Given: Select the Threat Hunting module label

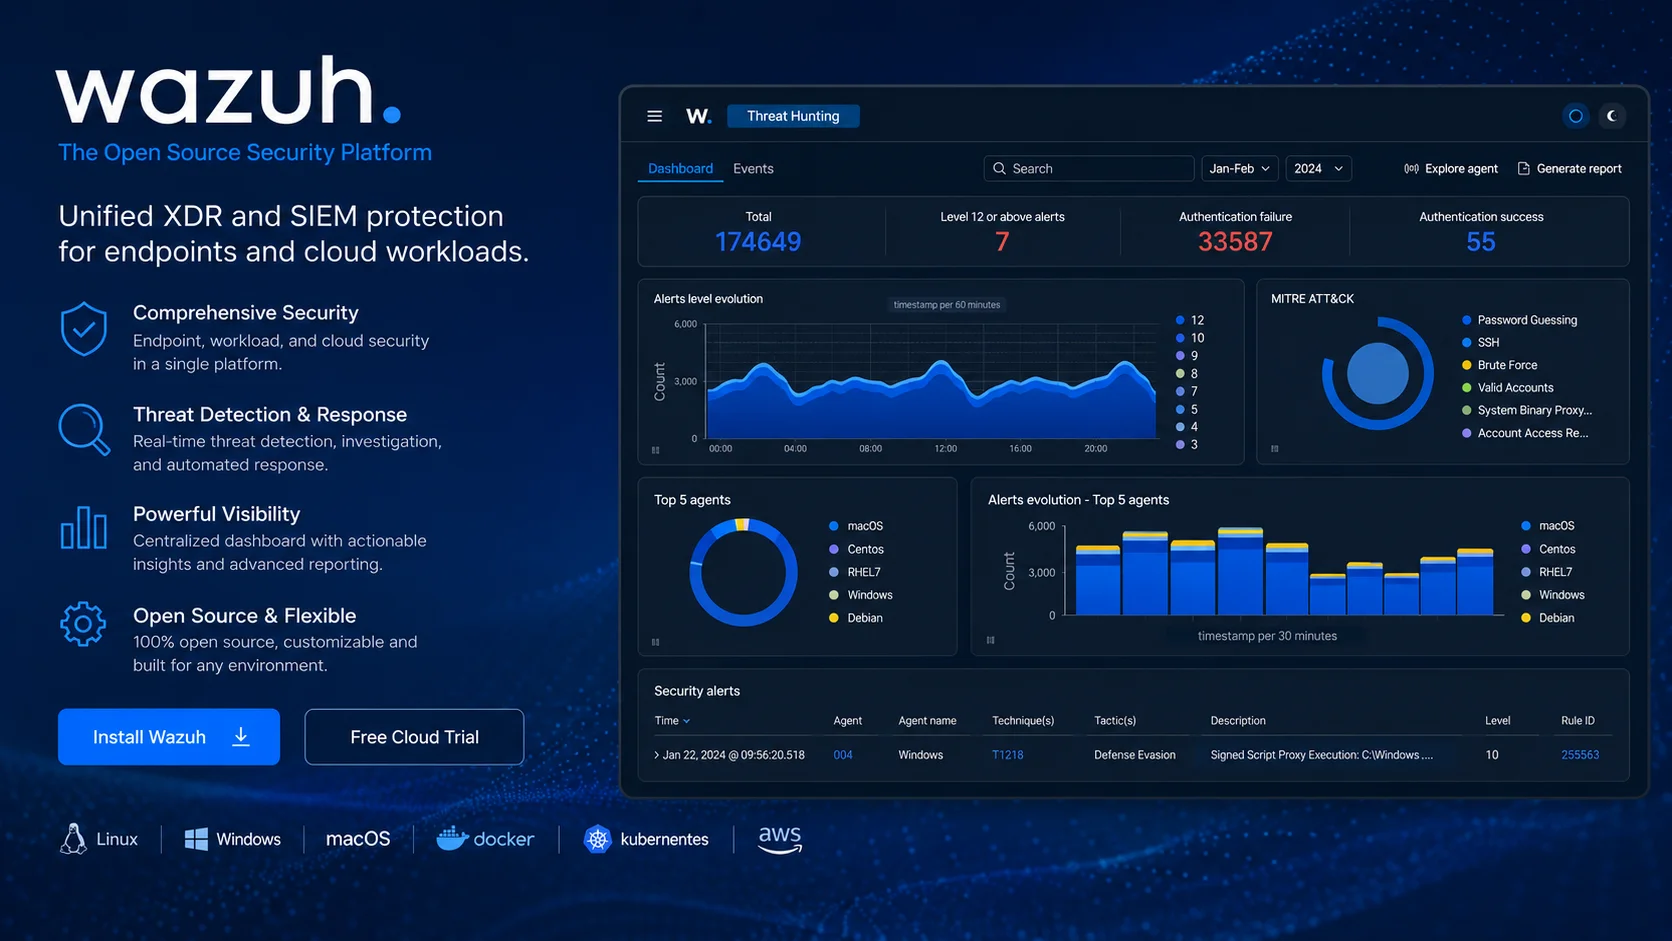Looking at the screenshot, I should pyautogui.click(x=793, y=116).
